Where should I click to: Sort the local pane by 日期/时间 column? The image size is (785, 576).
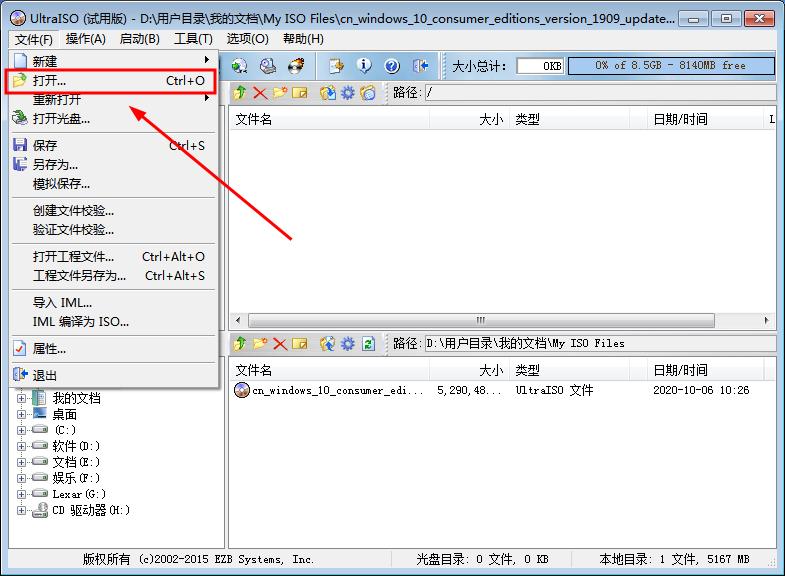[705, 370]
